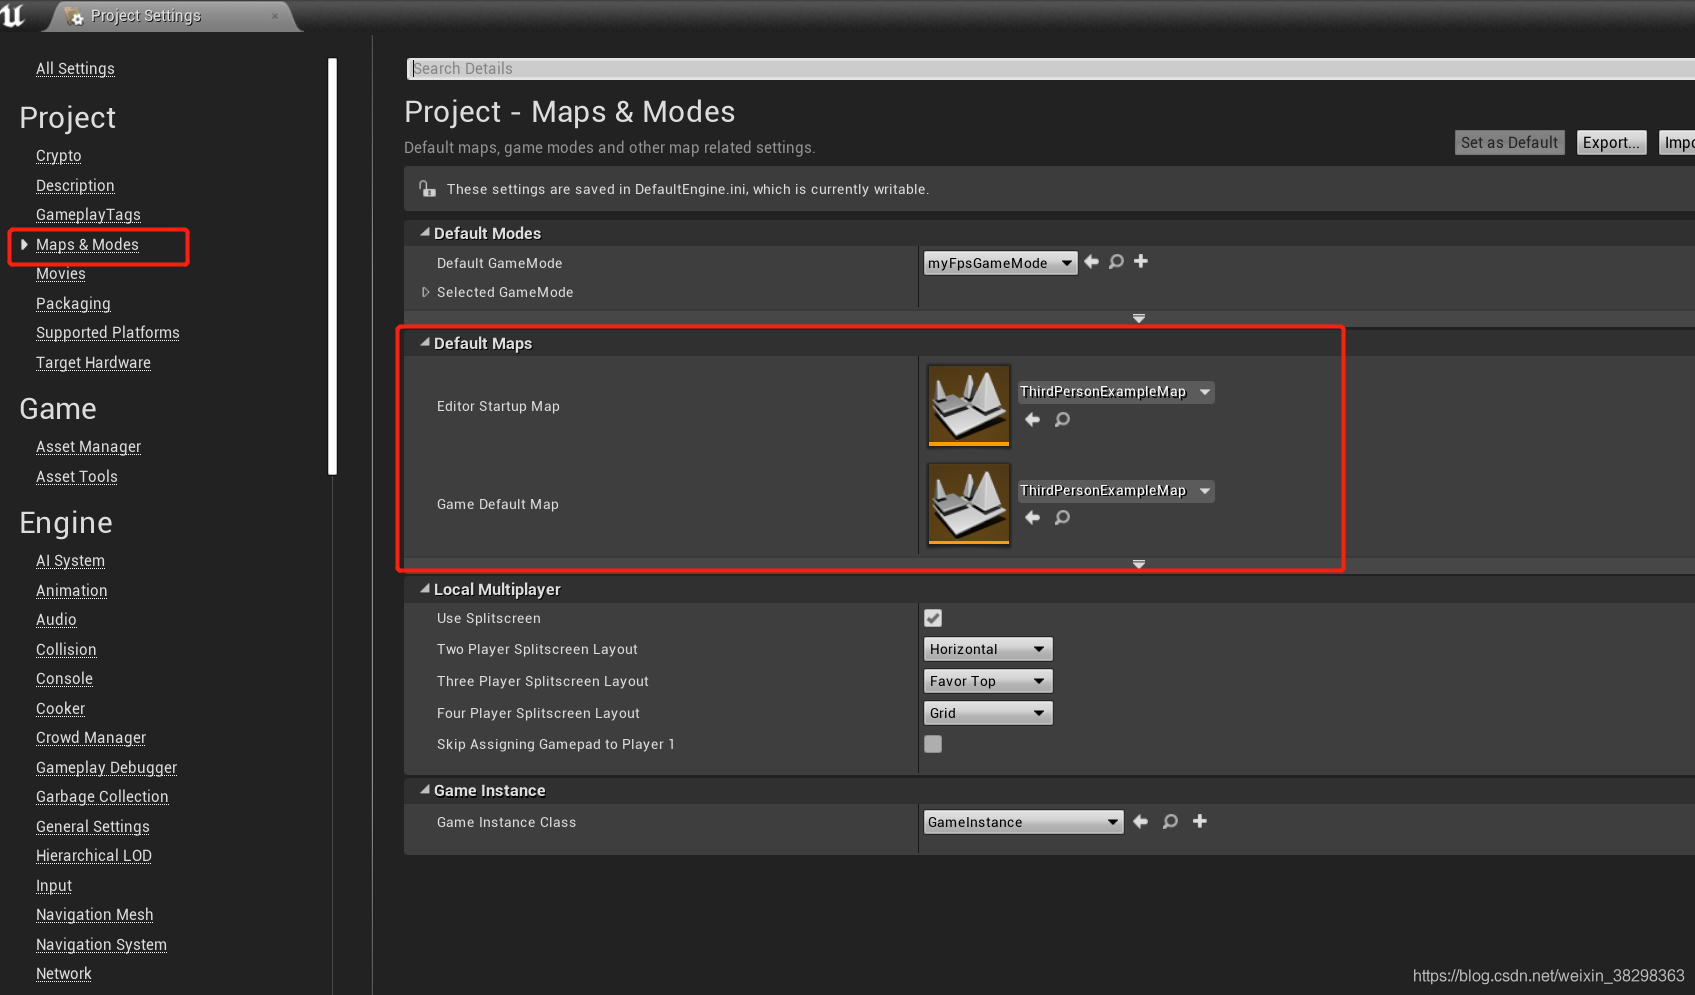Screen dimensions: 1695x995
Task: Browse to Game Default Map in content browser
Action: pyautogui.click(x=1063, y=518)
